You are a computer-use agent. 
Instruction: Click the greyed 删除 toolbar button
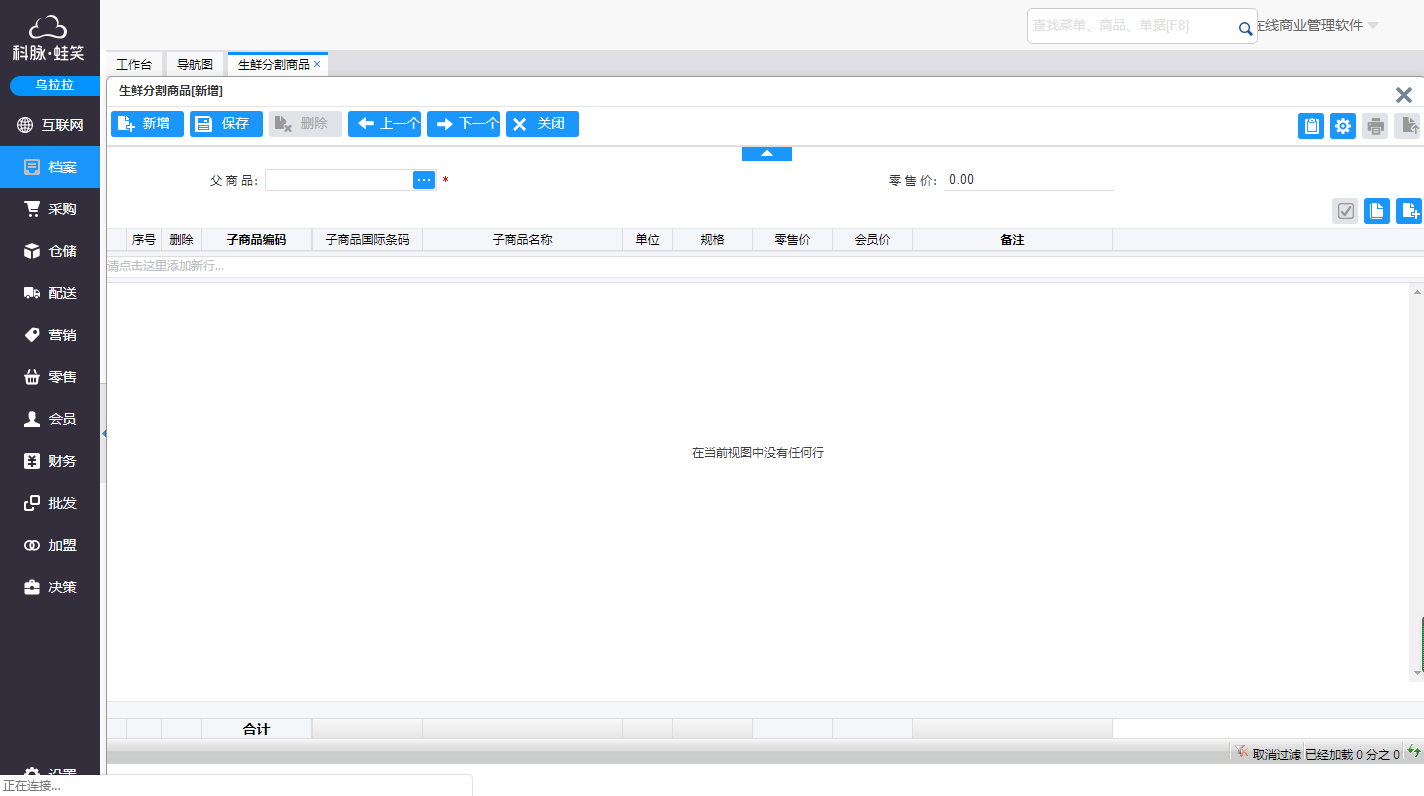coord(305,124)
